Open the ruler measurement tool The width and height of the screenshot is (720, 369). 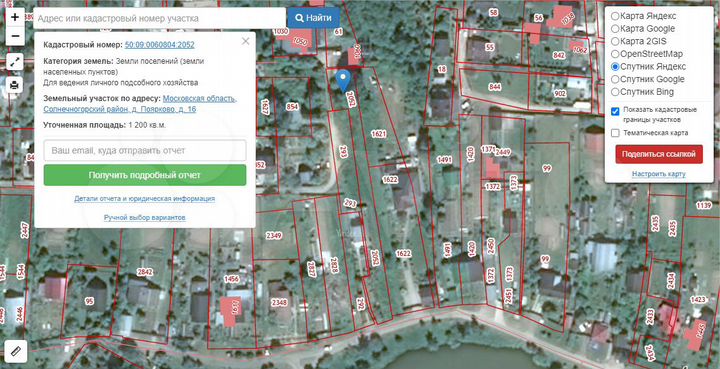point(16,352)
